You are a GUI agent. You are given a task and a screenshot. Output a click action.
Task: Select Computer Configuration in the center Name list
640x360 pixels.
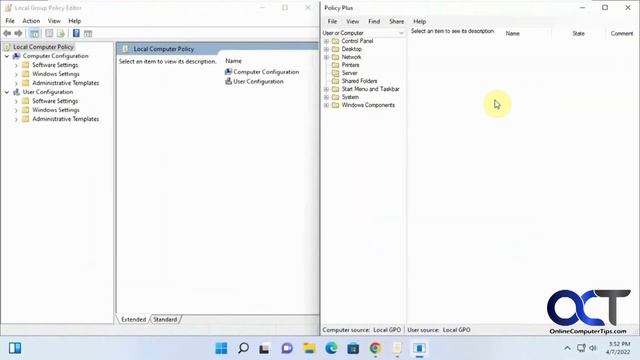point(262,72)
